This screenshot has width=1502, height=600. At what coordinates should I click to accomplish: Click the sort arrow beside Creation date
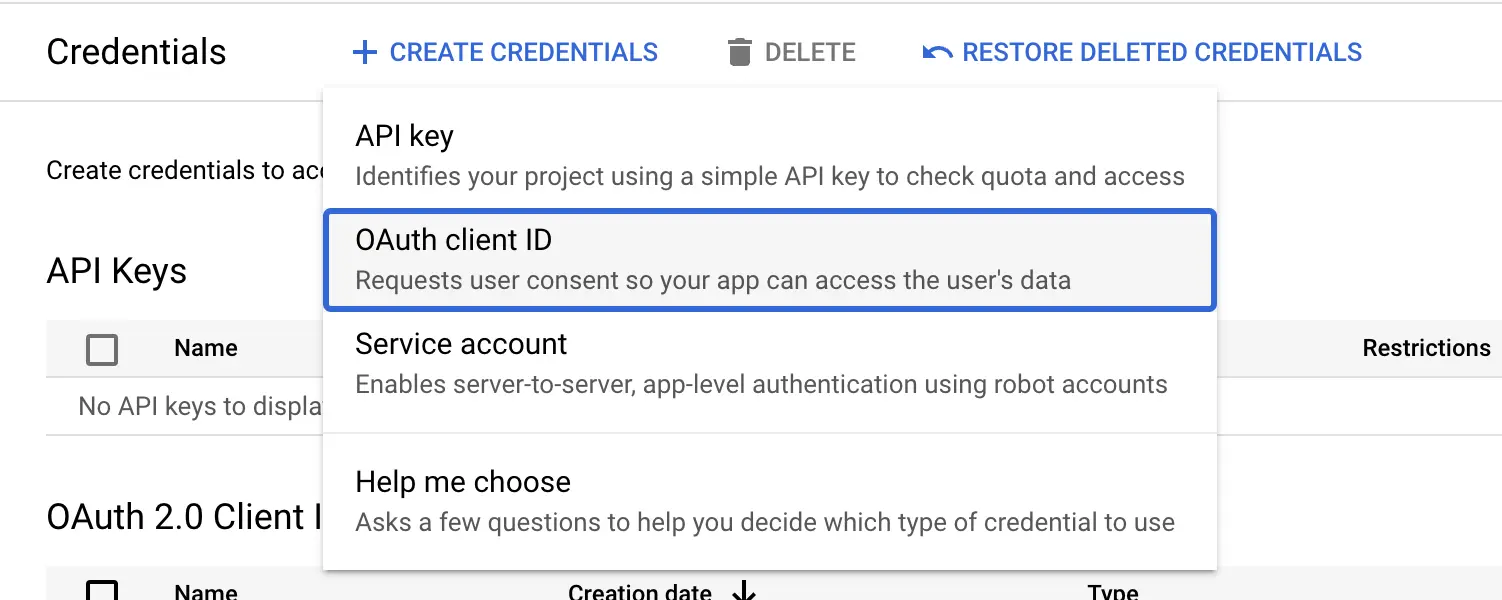pyautogui.click(x=743, y=592)
